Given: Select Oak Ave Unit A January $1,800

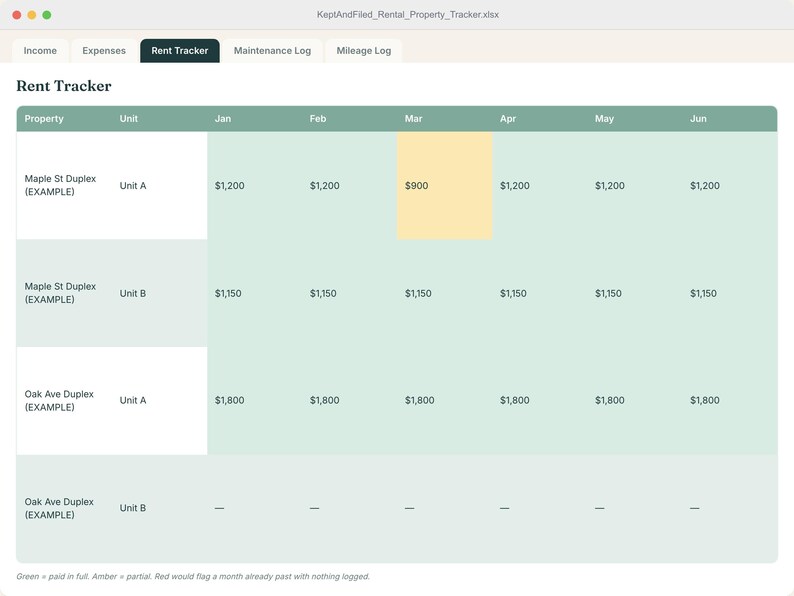Looking at the screenshot, I should pos(255,401).
